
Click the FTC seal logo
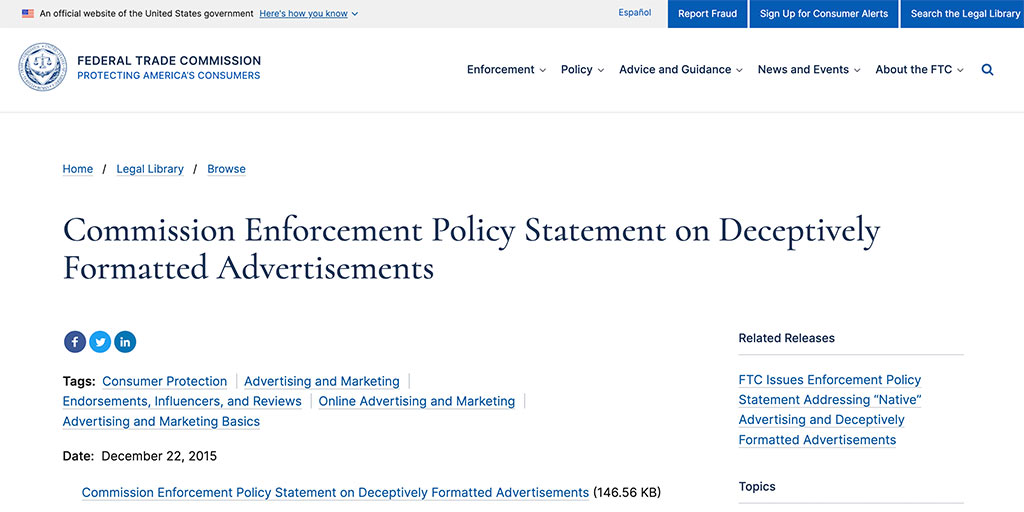(42, 67)
